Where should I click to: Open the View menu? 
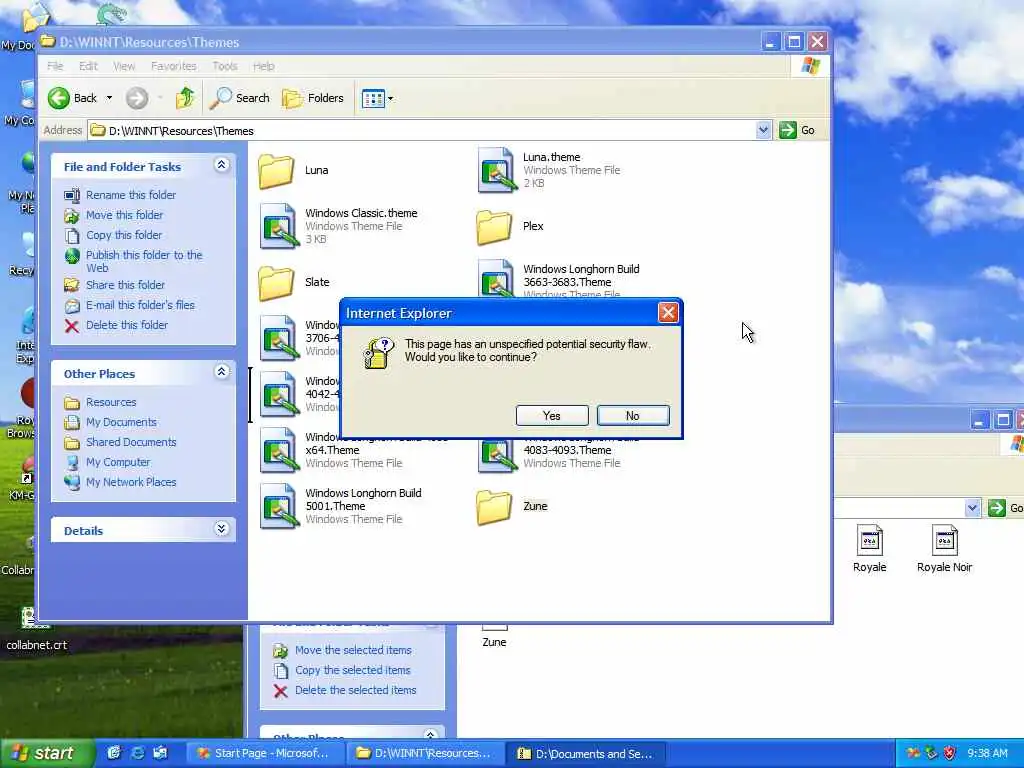tap(124, 66)
